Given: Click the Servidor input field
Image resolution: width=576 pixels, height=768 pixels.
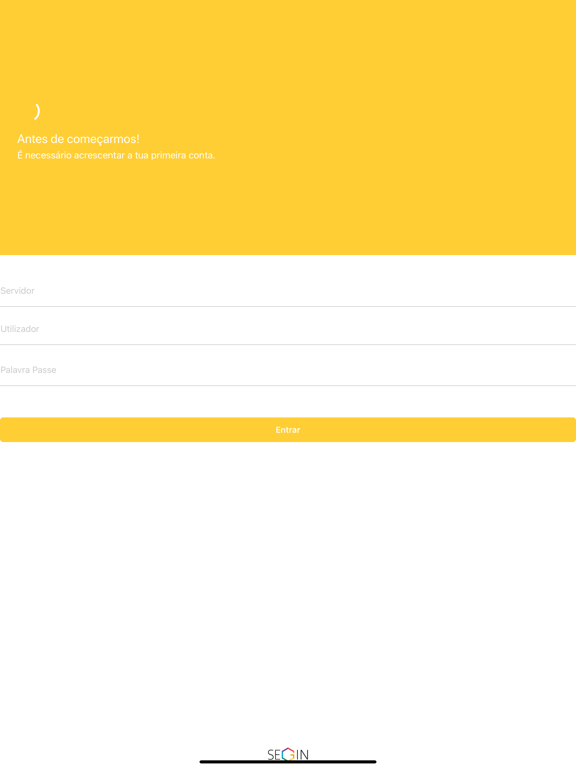Looking at the screenshot, I should click(288, 291).
